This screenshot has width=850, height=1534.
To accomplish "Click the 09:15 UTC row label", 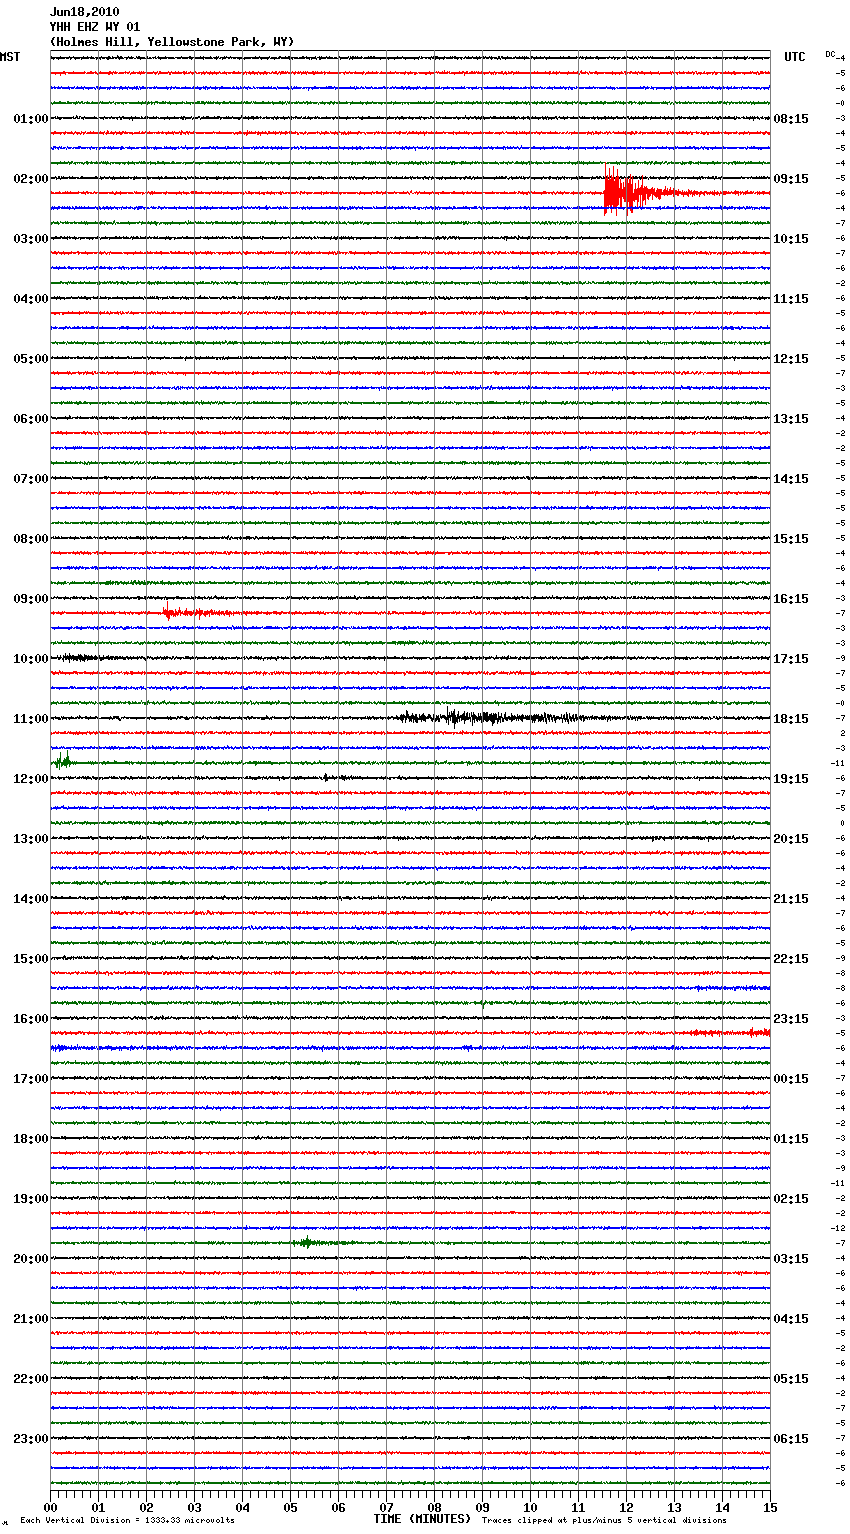I will coord(791,179).
